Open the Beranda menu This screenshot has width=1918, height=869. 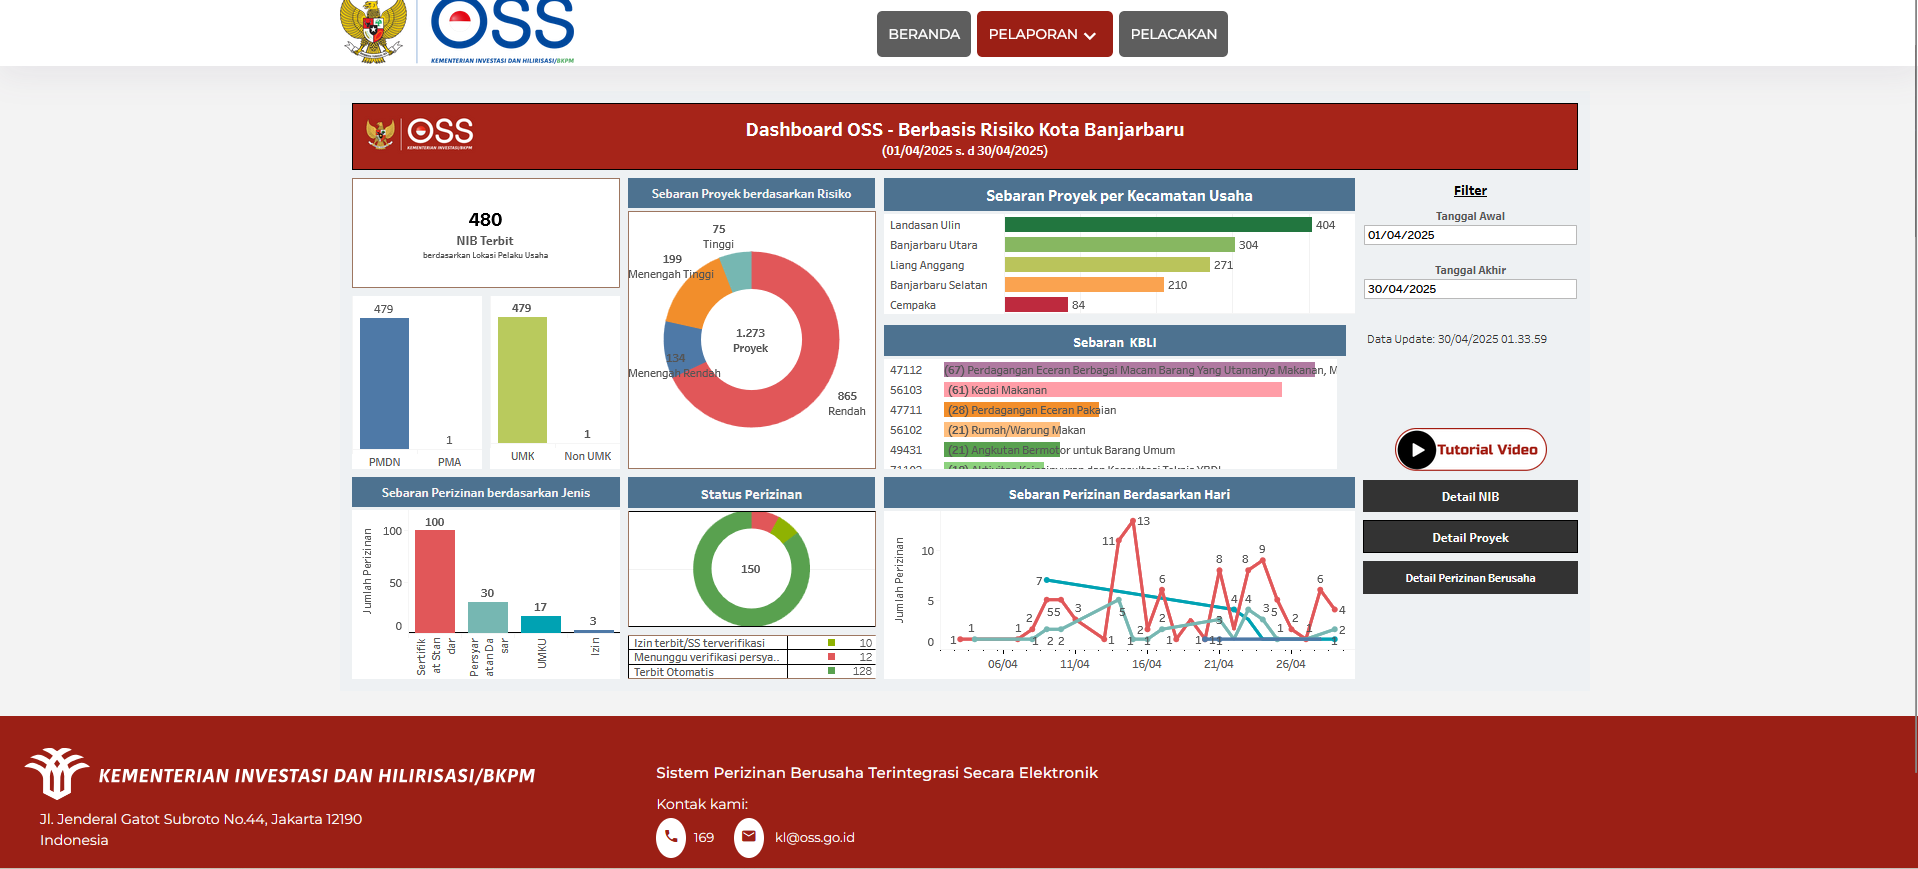[923, 34]
